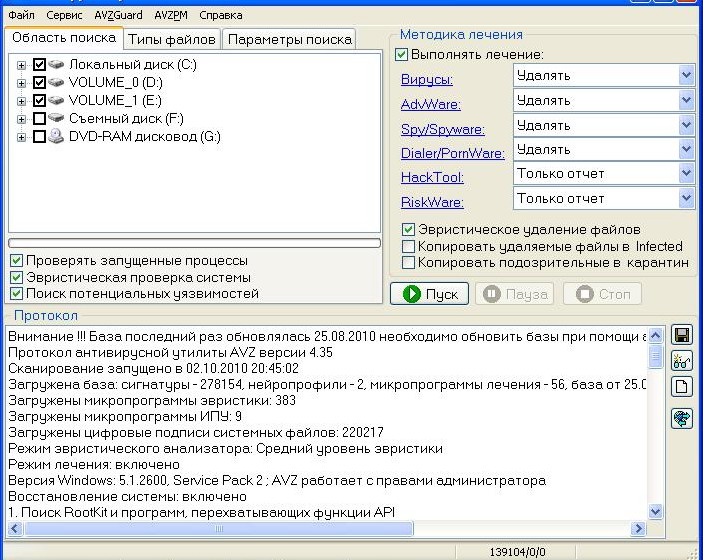Expand the VOLUME_0 (D:) tree node
The image size is (703, 560).
coord(21,83)
